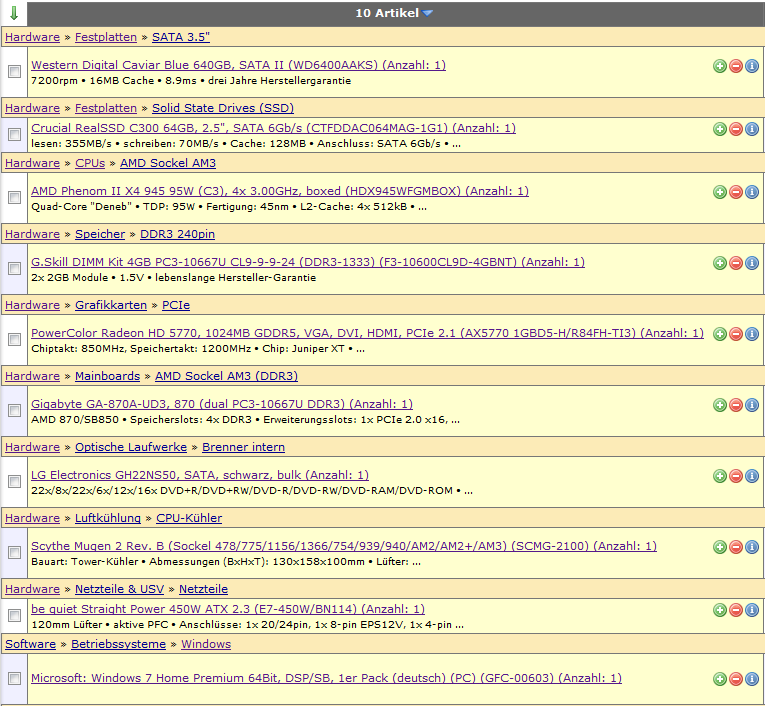Image resolution: width=765 pixels, height=706 pixels.
Task: Add one more AMD Phenom II X4 945
Action: point(720,192)
